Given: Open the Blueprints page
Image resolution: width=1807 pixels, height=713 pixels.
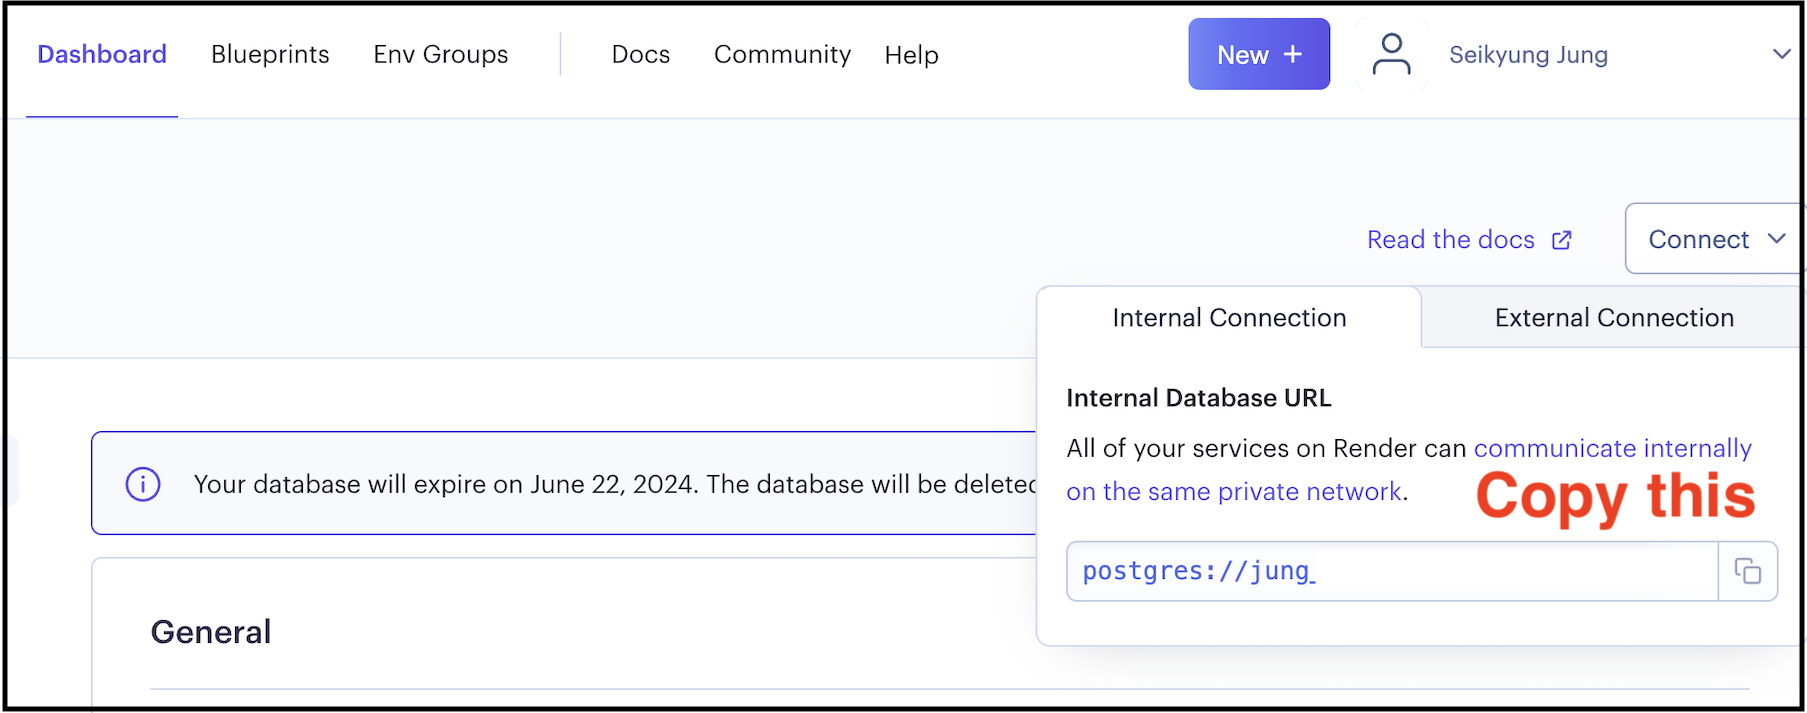Looking at the screenshot, I should pyautogui.click(x=270, y=55).
